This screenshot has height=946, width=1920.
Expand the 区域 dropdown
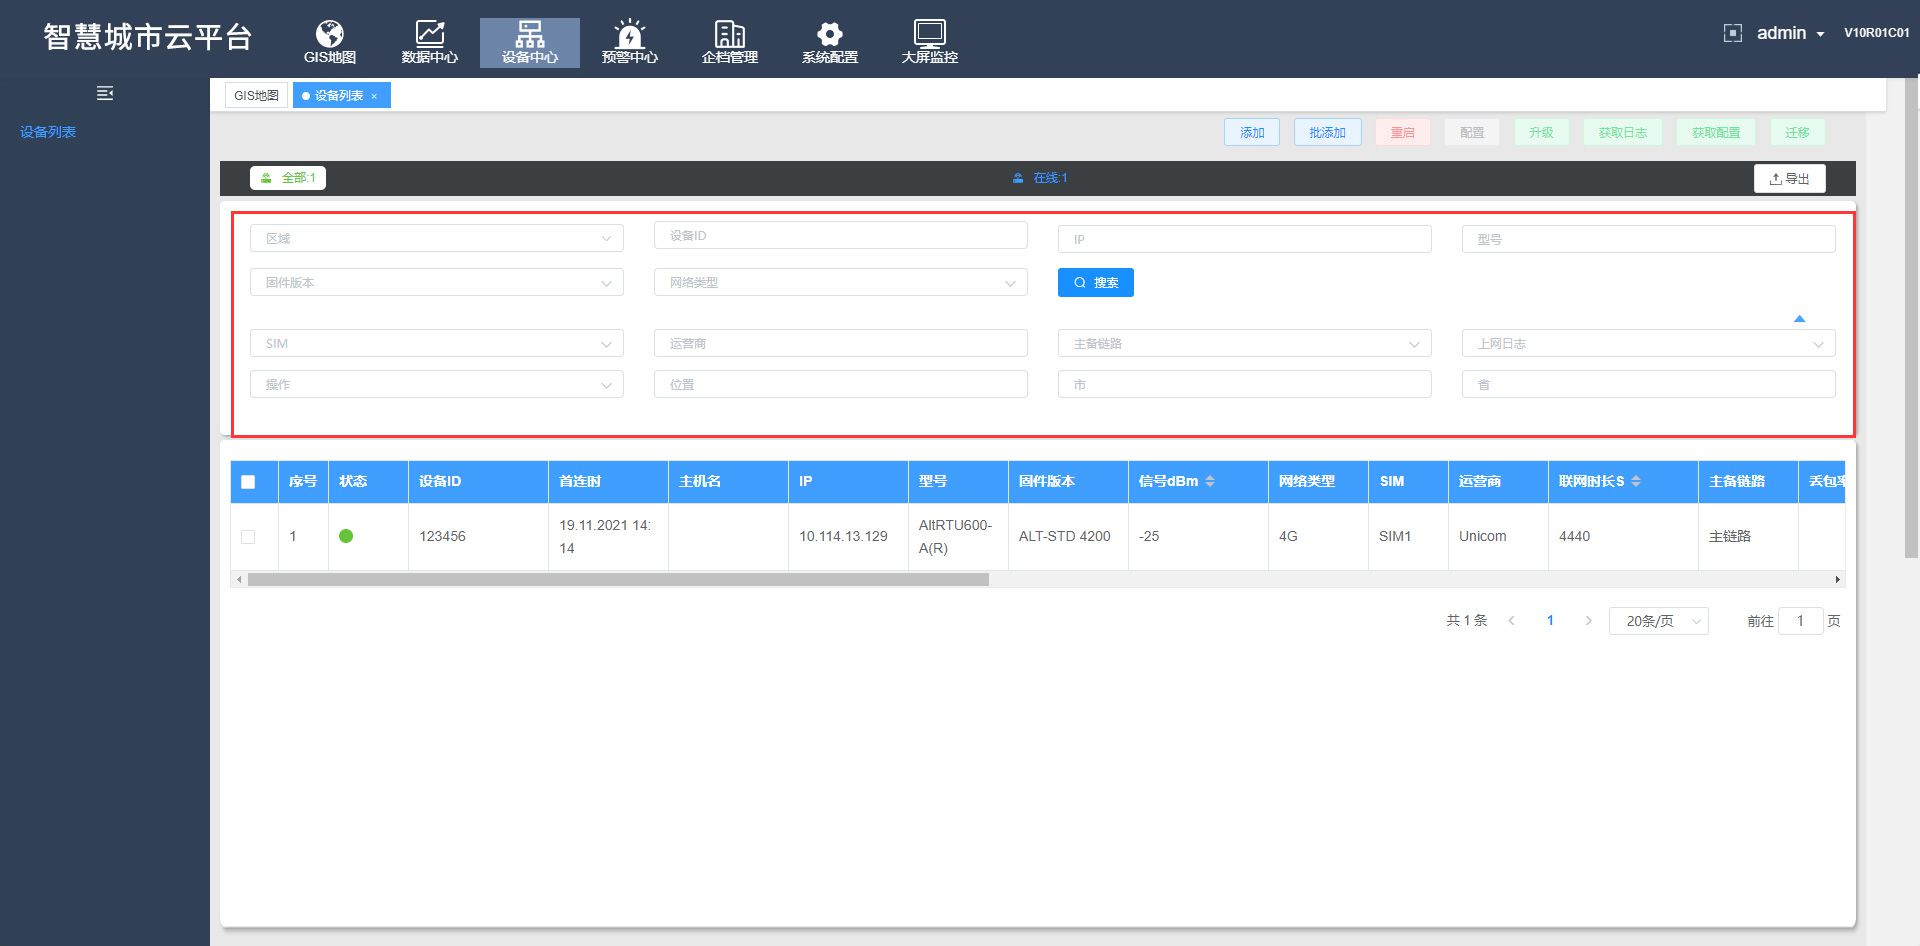[436, 239]
